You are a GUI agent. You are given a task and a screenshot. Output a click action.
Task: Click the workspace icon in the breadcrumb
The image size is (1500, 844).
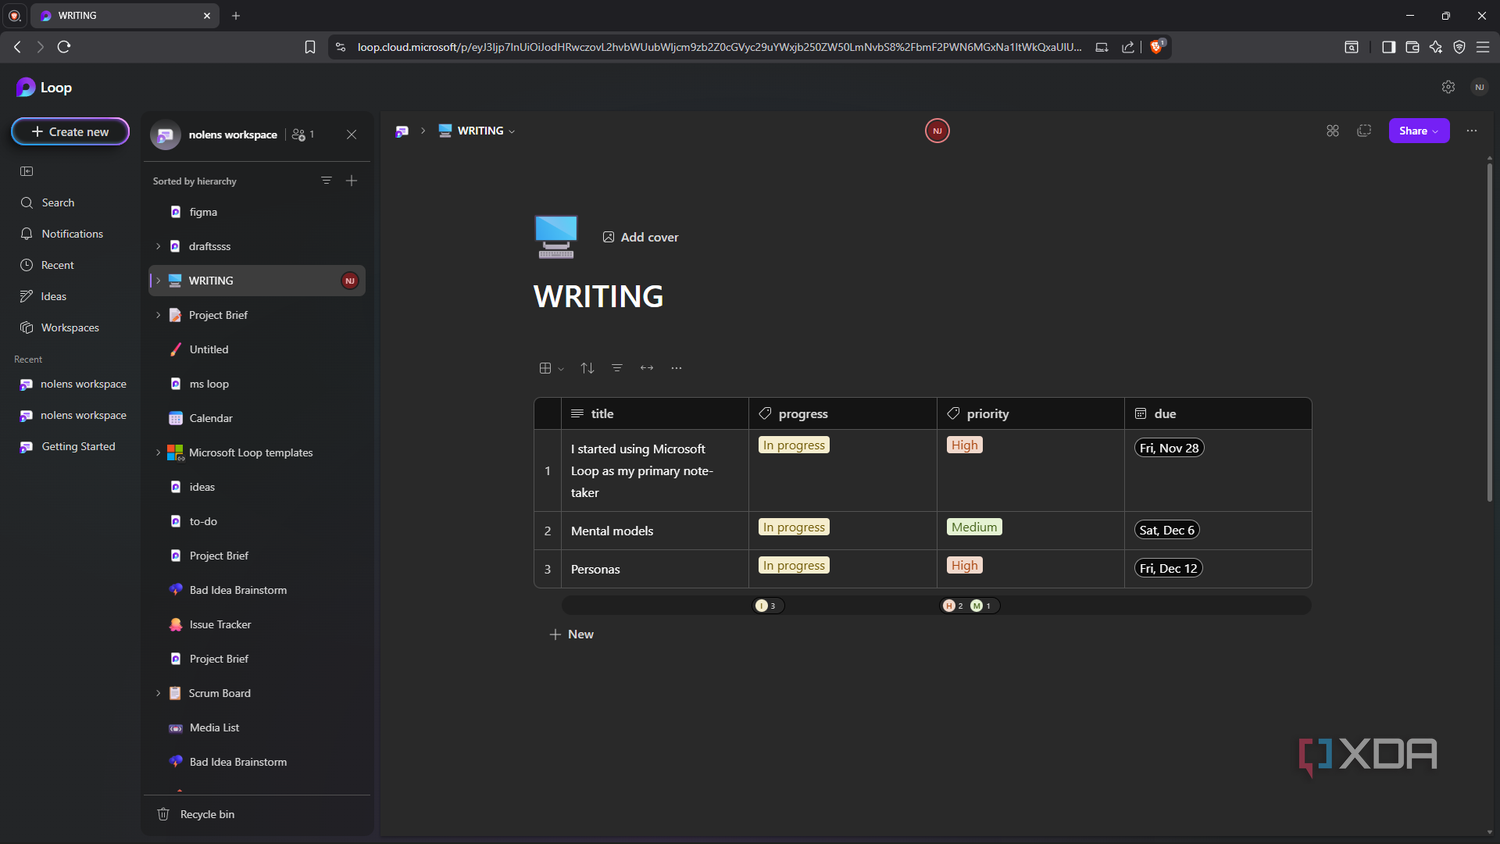click(402, 131)
